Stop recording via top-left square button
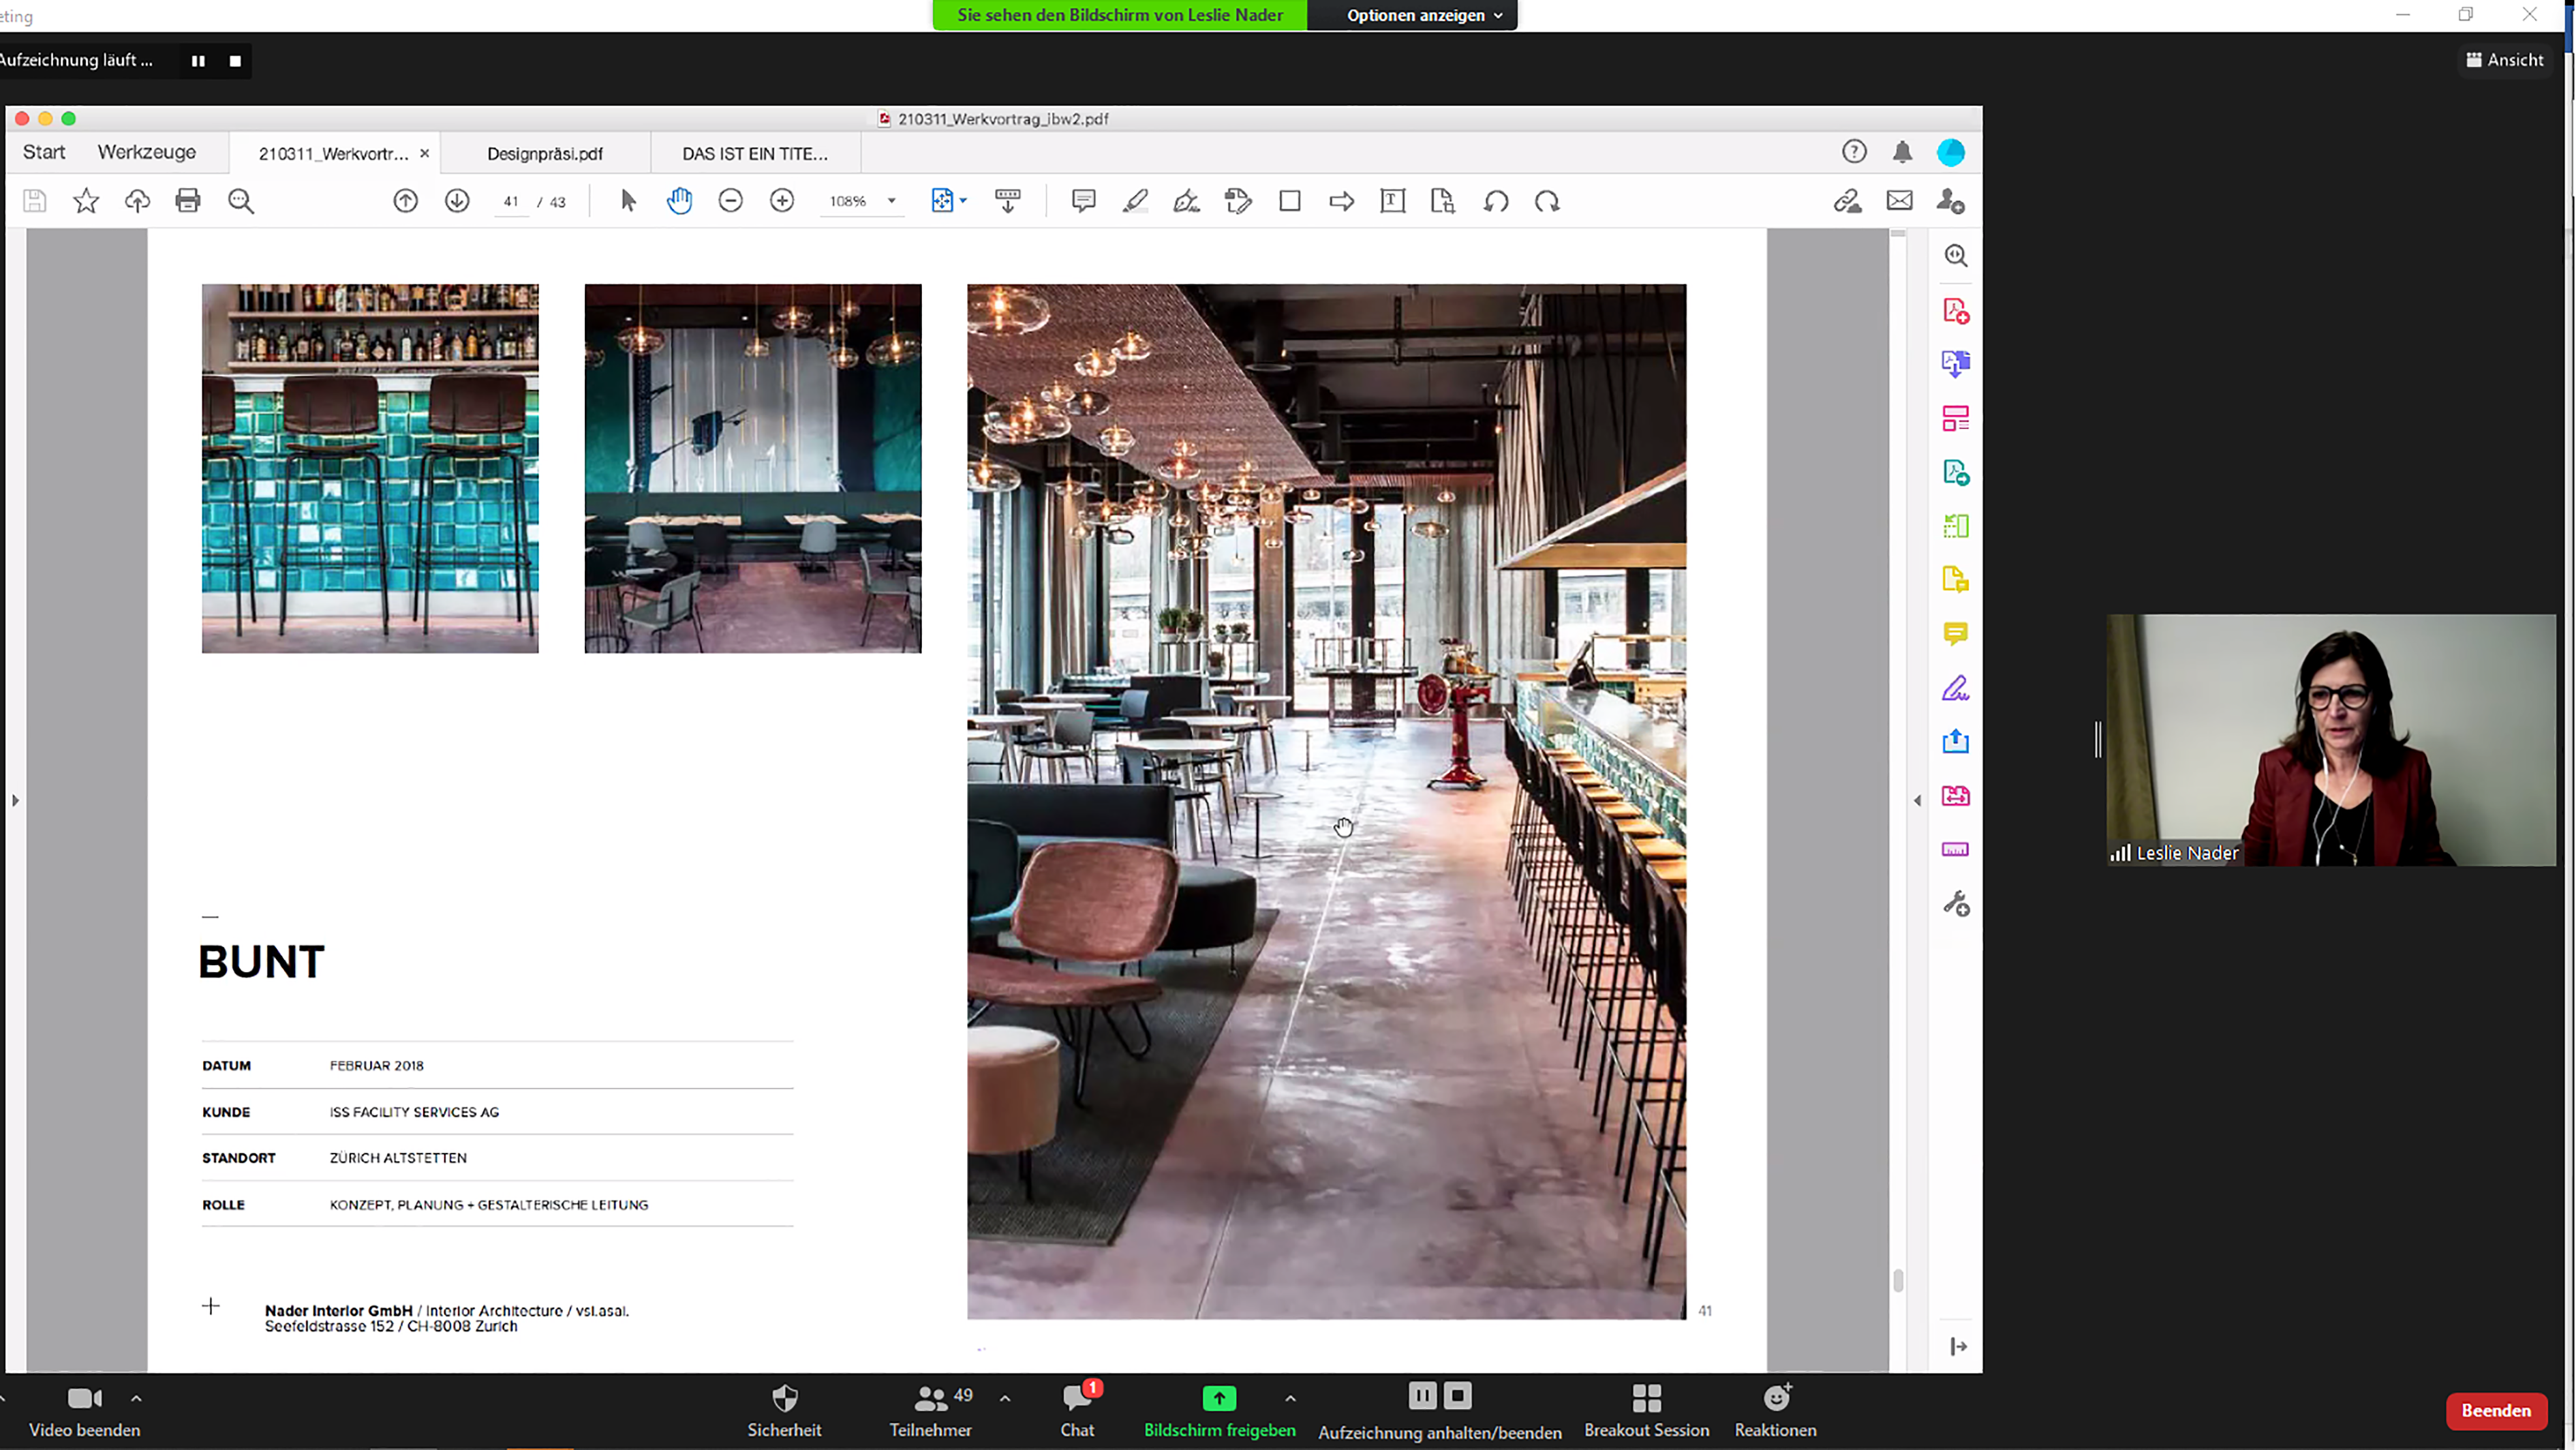Screen dimensions: 2576x1450 [235, 61]
